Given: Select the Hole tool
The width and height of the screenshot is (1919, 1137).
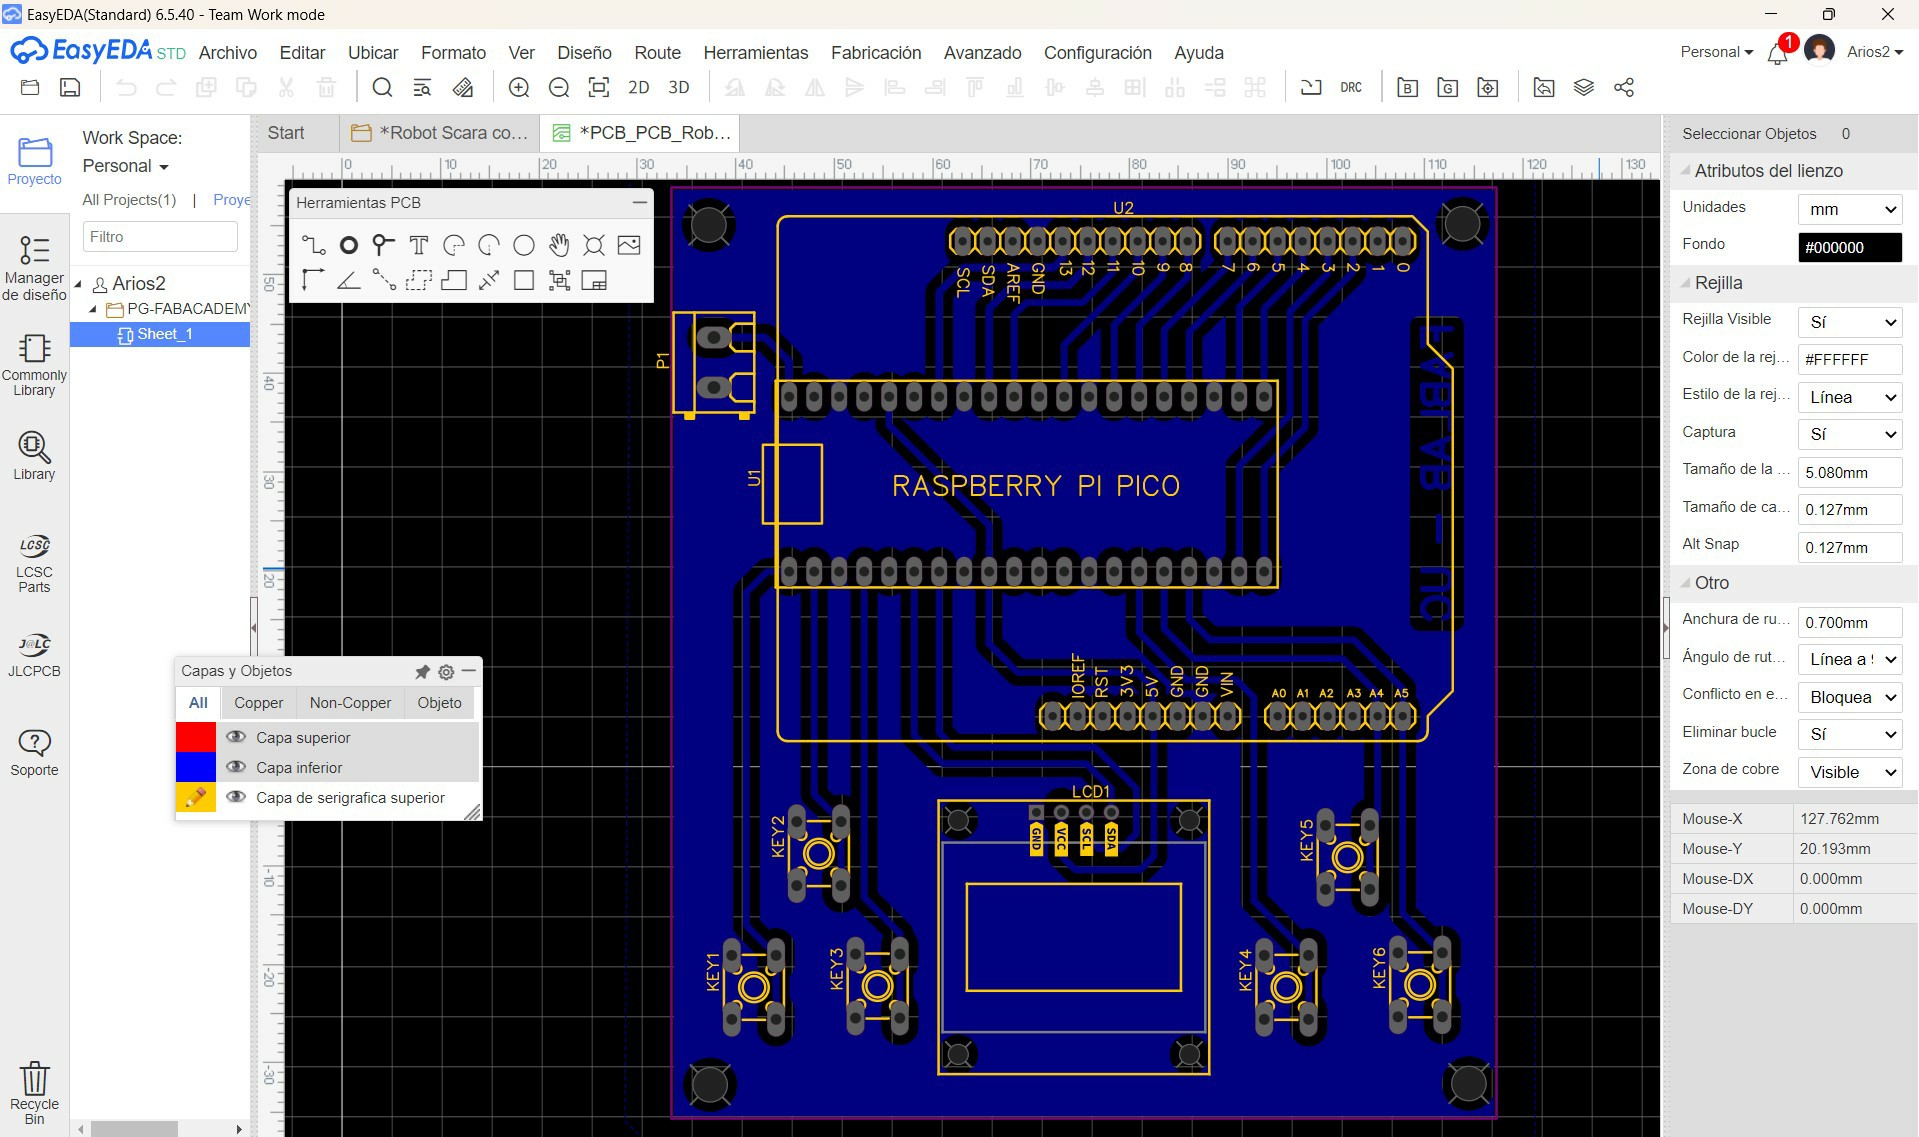Looking at the screenshot, I should click(594, 245).
